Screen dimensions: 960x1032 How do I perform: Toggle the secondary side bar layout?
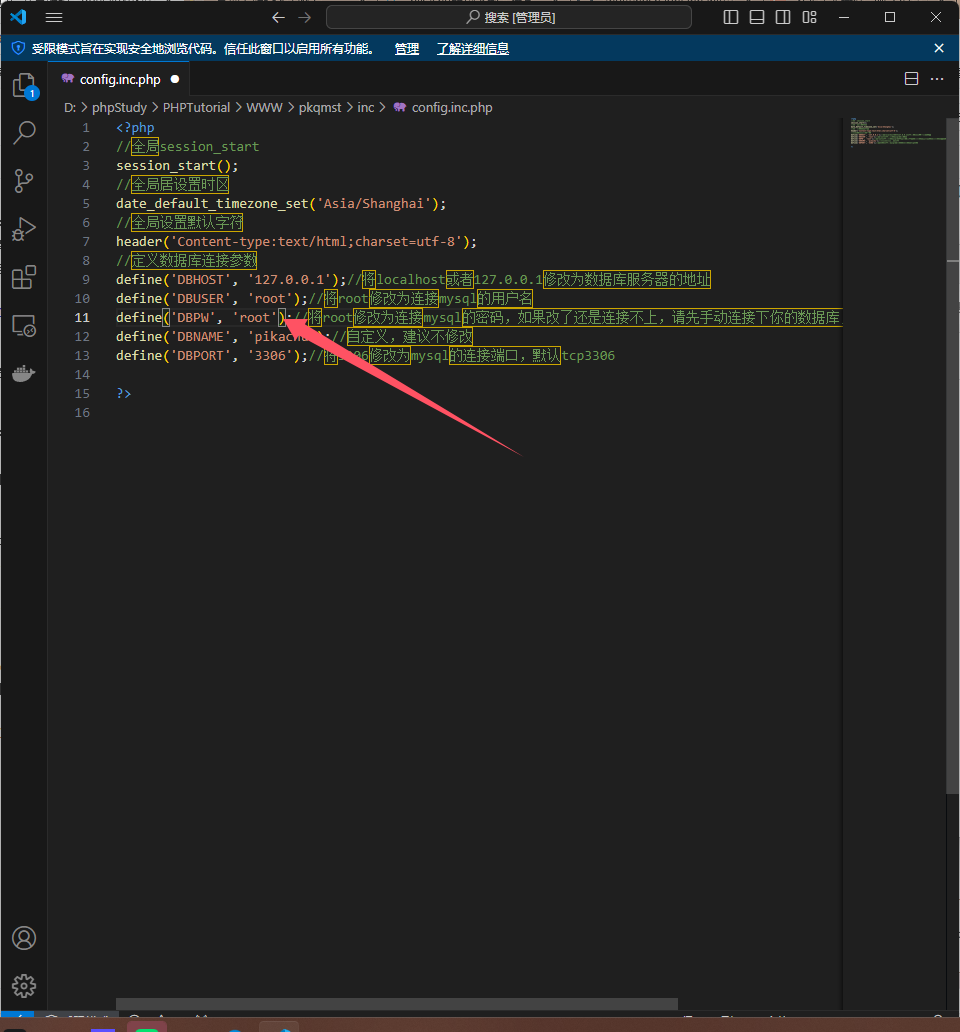pos(783,17)
